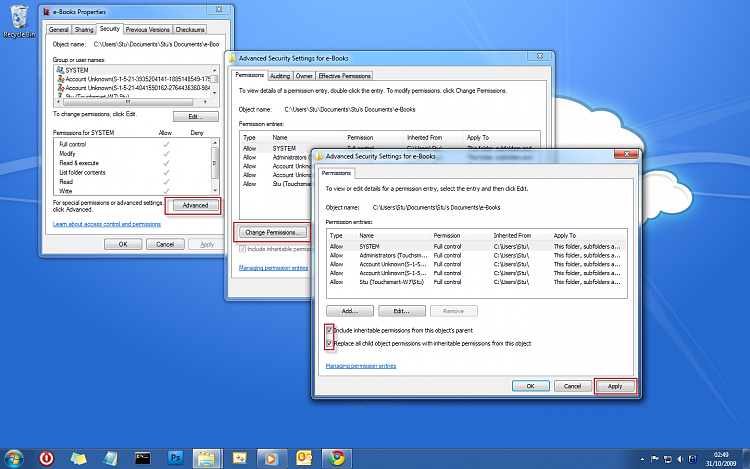This screenshot has width=750, height=469.
Task: Open Windows Media Player from the taskbar
Action: click(x=271, y=459)
